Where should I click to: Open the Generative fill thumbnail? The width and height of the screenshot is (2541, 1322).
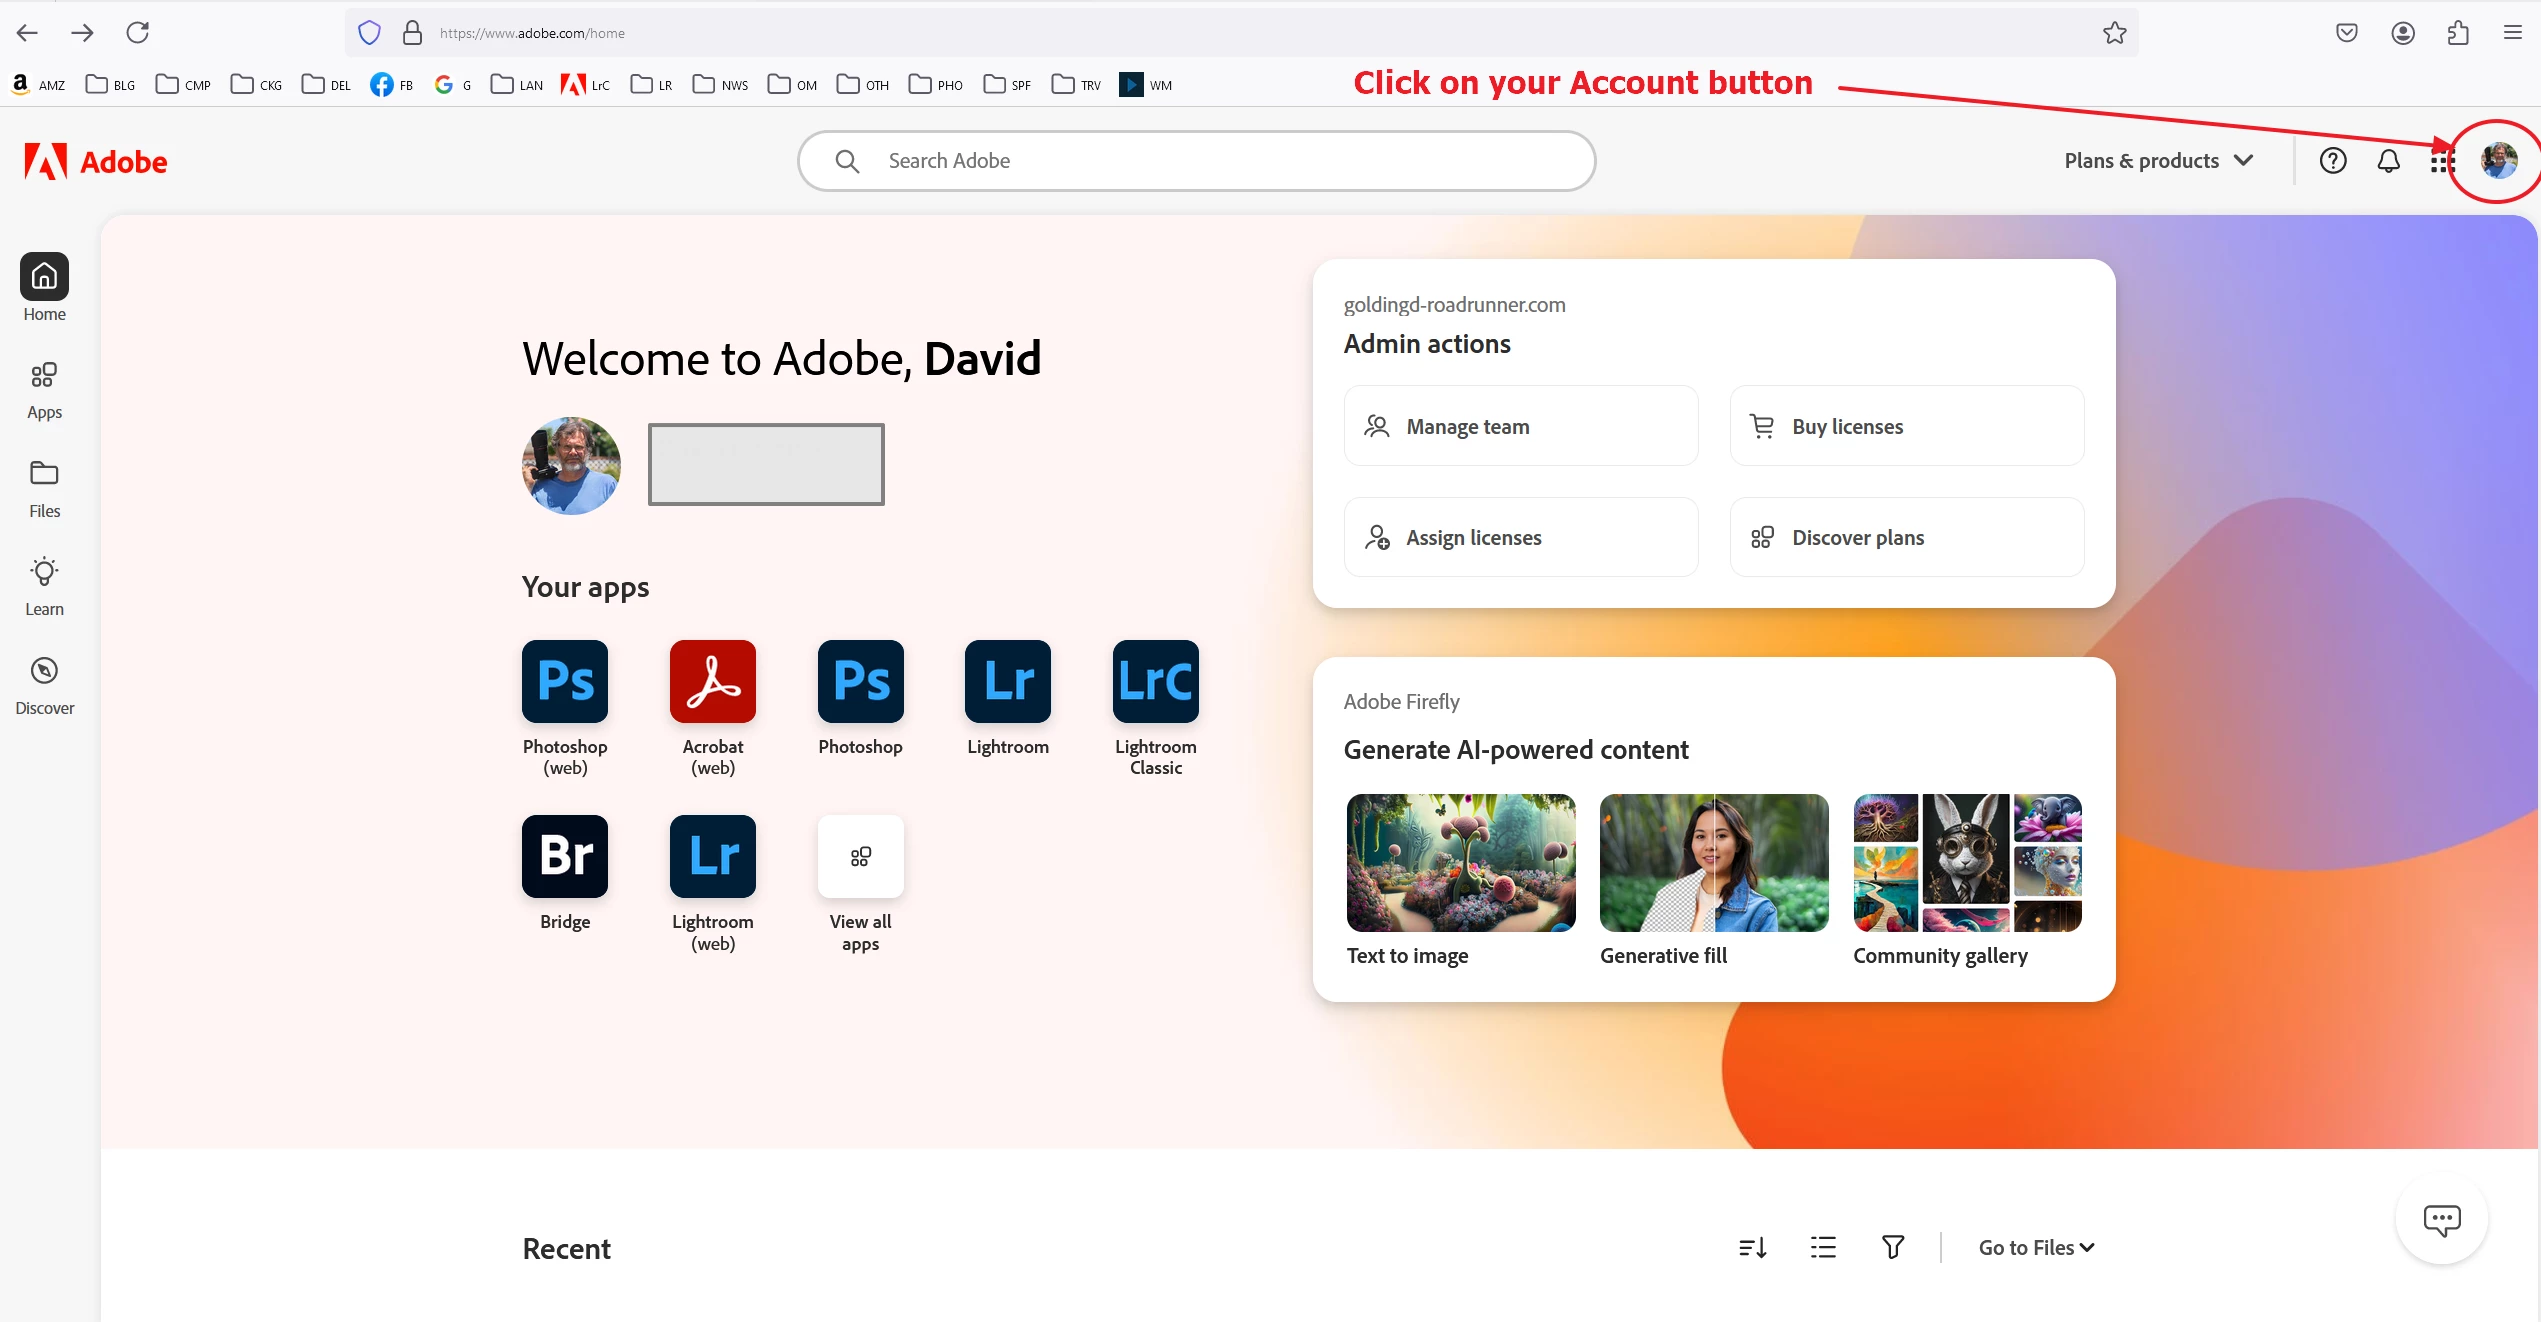(1713, 863)
